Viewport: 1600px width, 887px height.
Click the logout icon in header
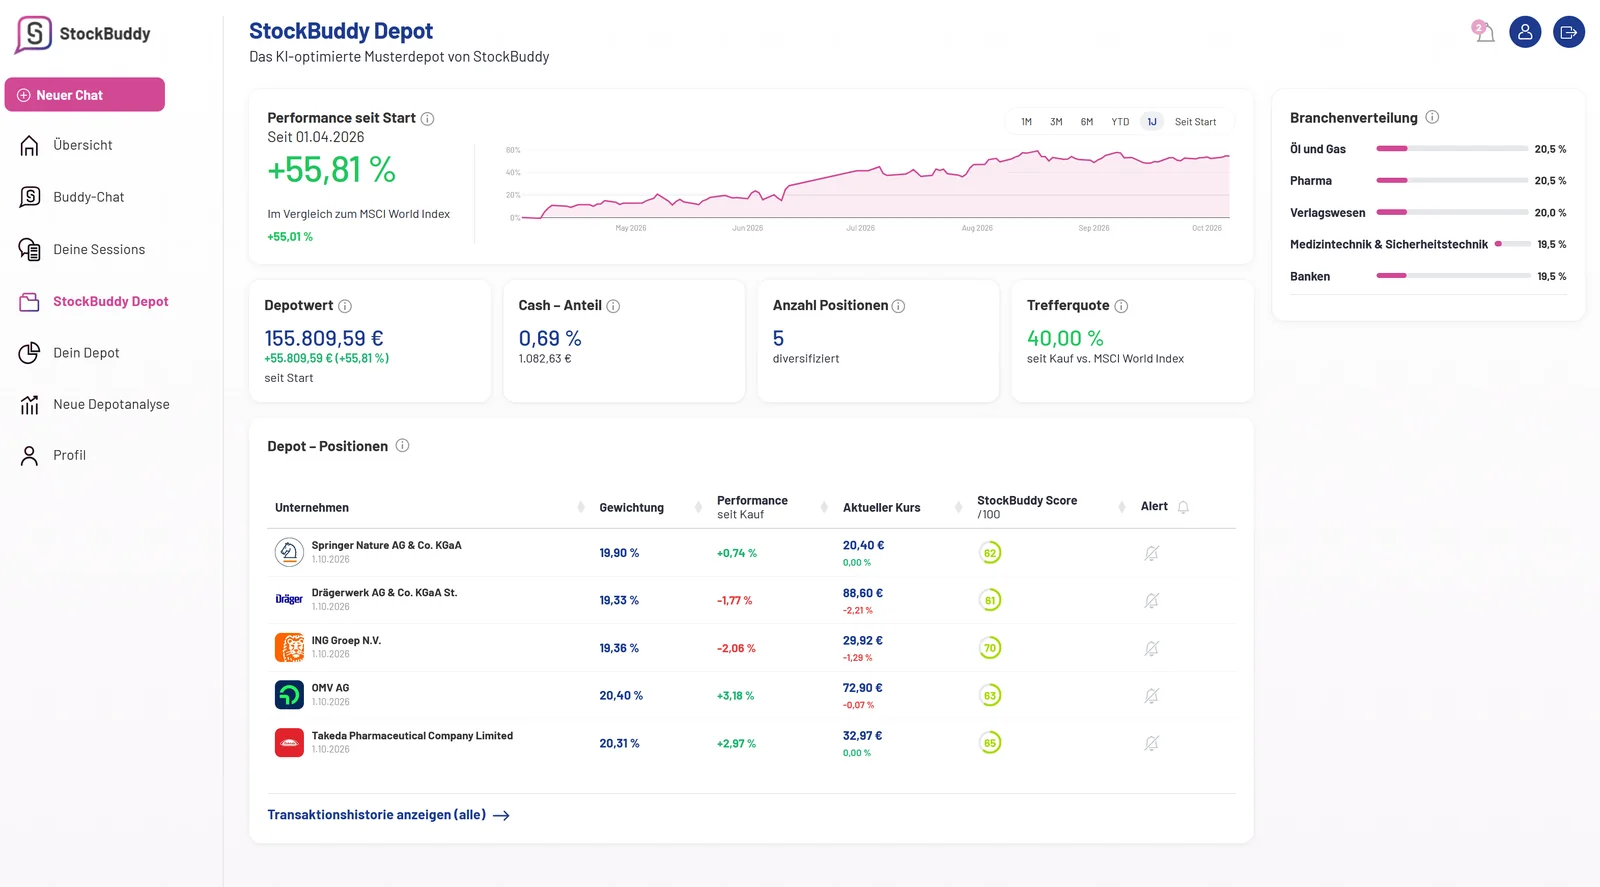[x=1569, y=32]
